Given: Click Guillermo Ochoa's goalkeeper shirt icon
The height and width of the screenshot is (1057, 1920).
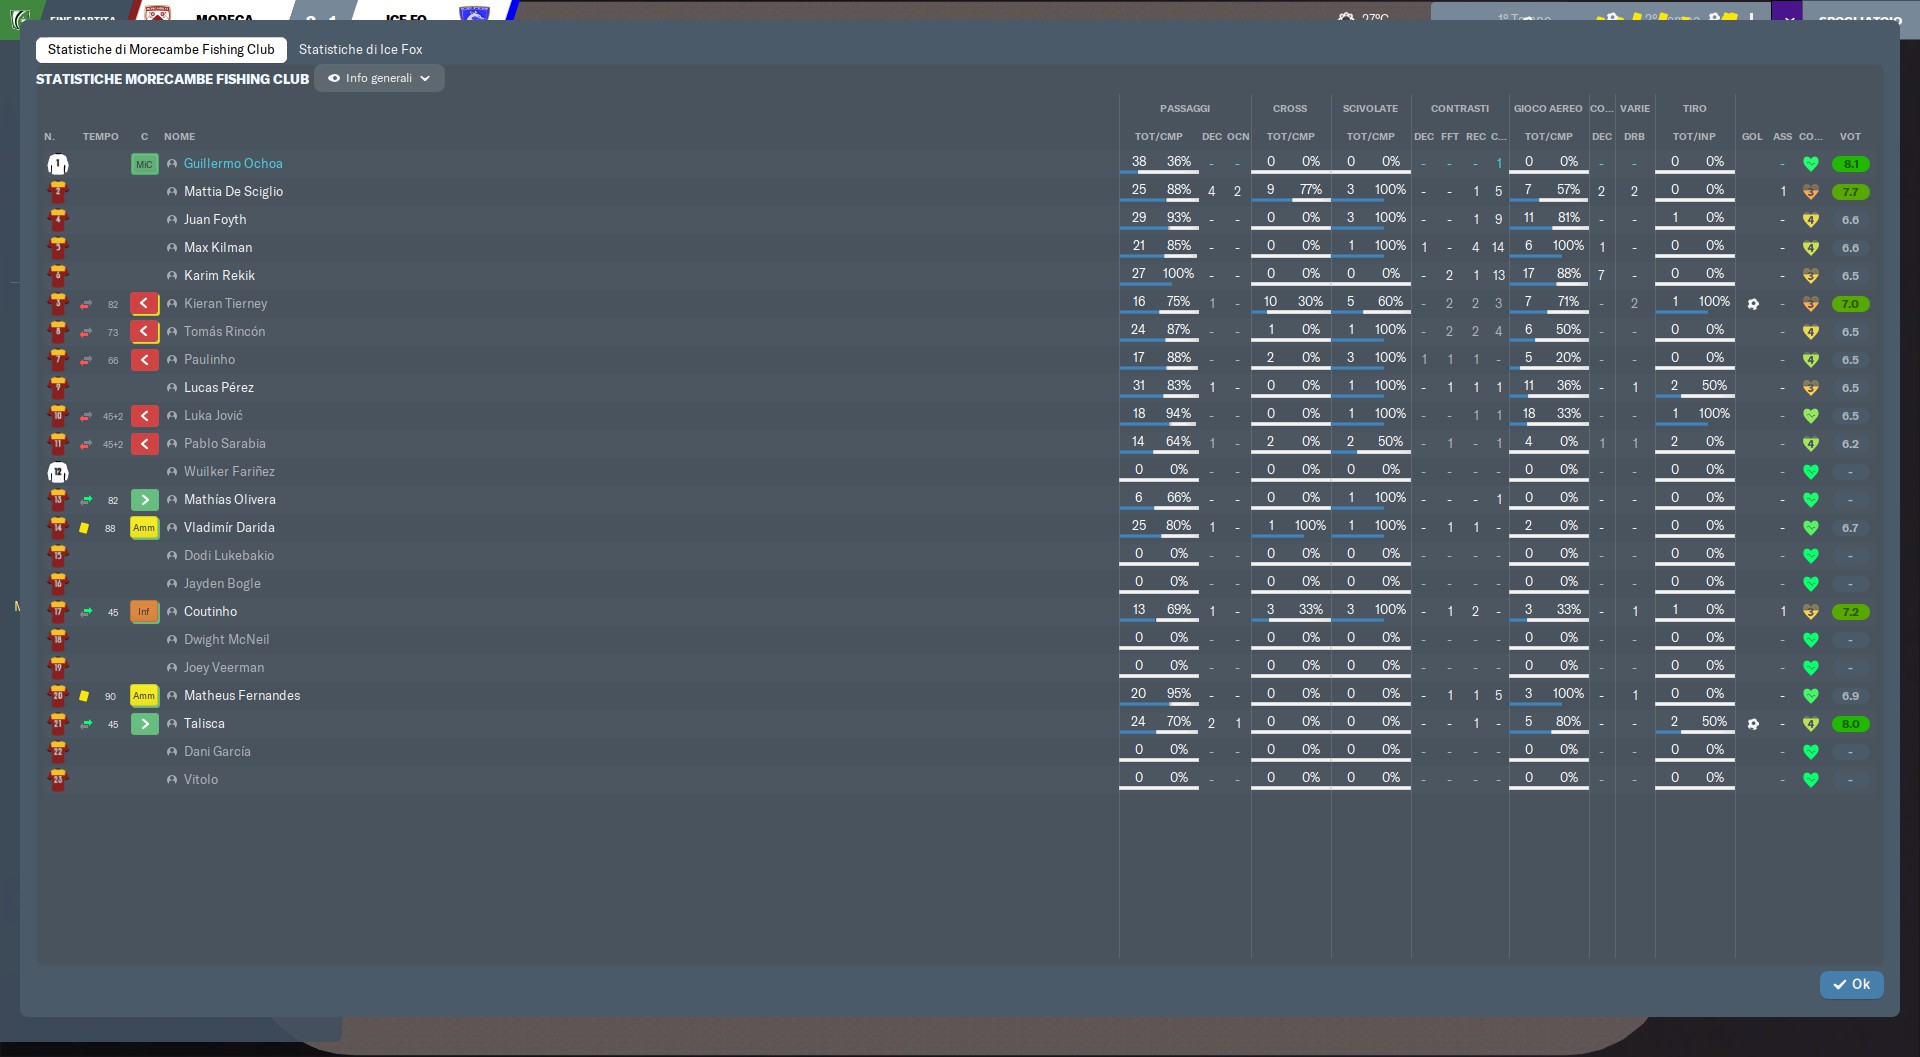Looking at the screenshot, I should click(58, 164).
